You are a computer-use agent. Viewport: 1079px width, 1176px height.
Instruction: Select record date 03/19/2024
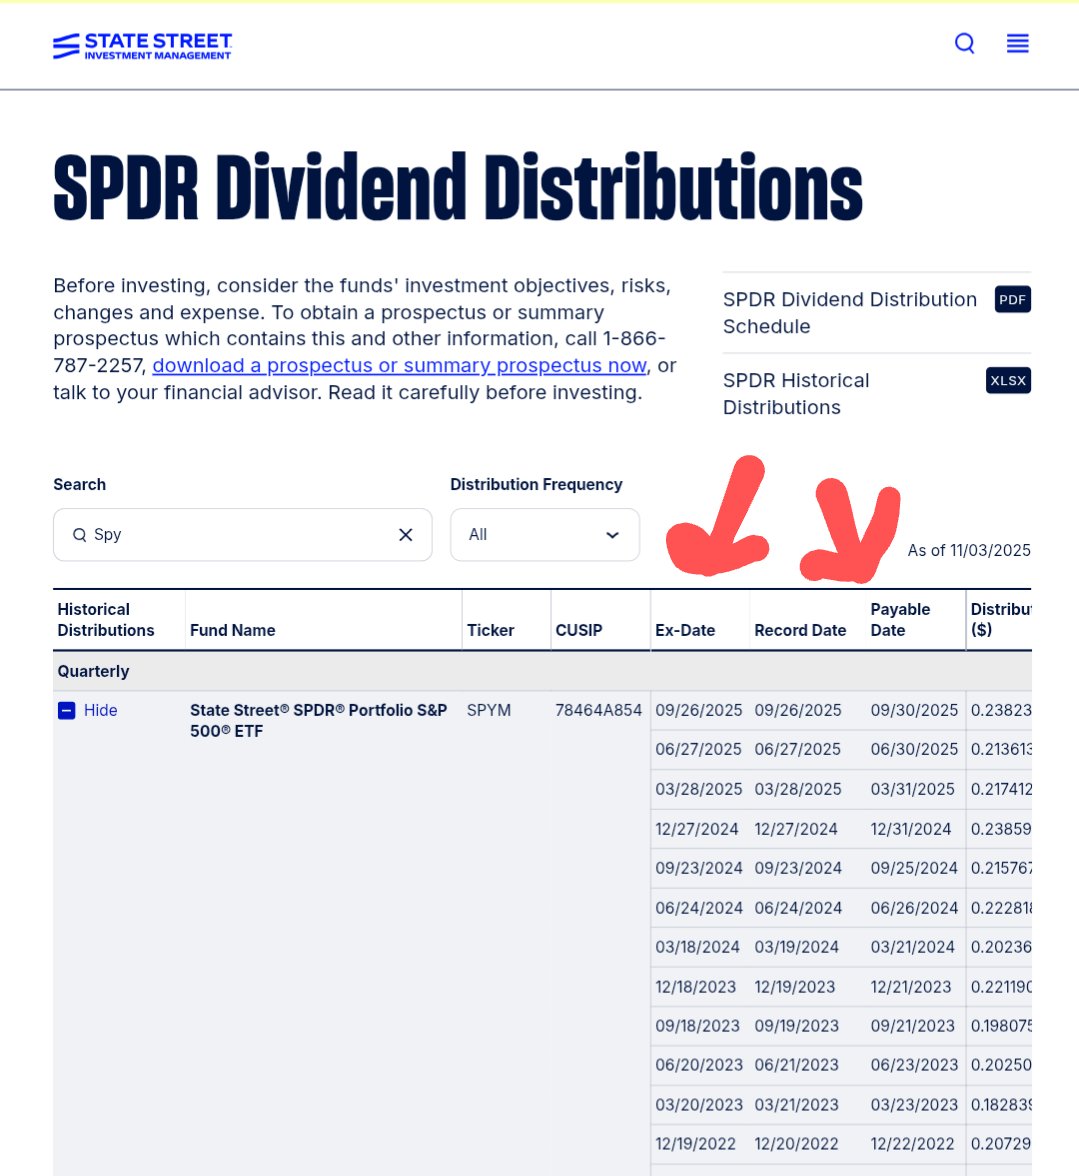point(796,947)
